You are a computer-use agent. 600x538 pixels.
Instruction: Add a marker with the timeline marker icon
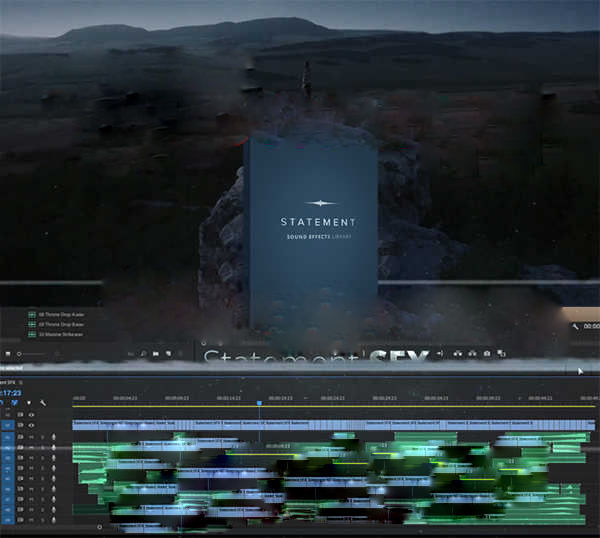[29, 403]
